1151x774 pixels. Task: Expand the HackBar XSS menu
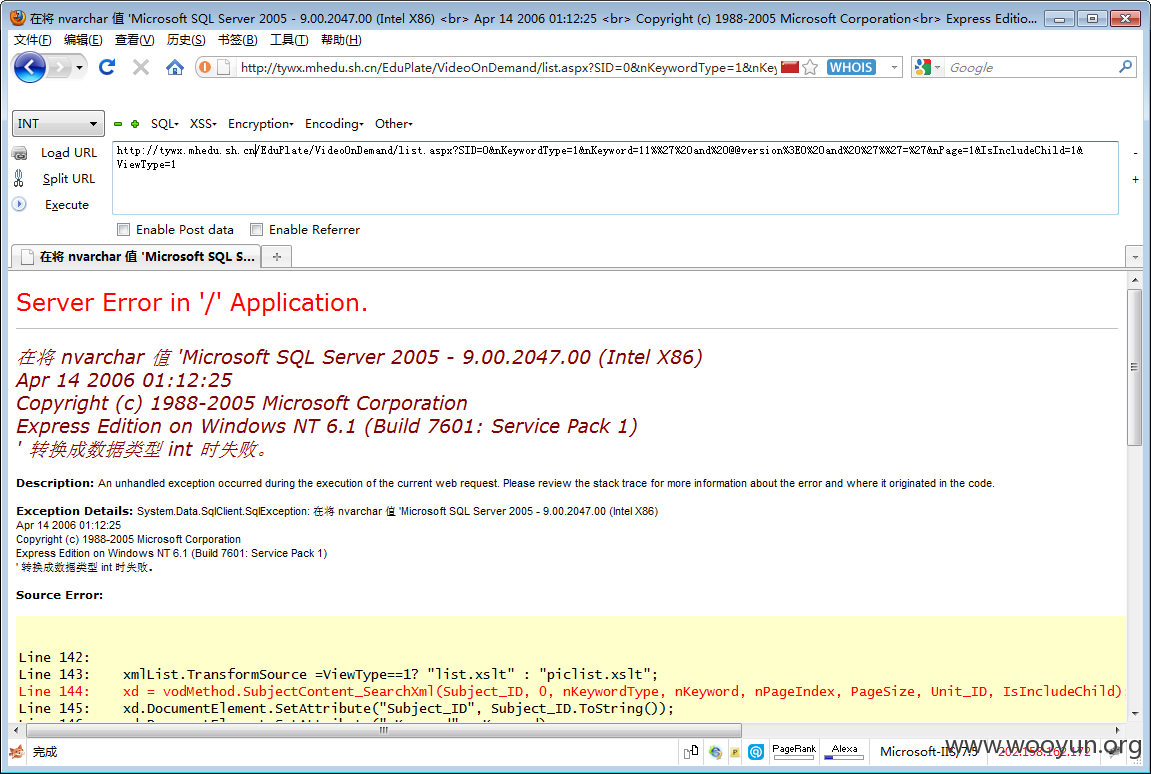tap(203, 123)
